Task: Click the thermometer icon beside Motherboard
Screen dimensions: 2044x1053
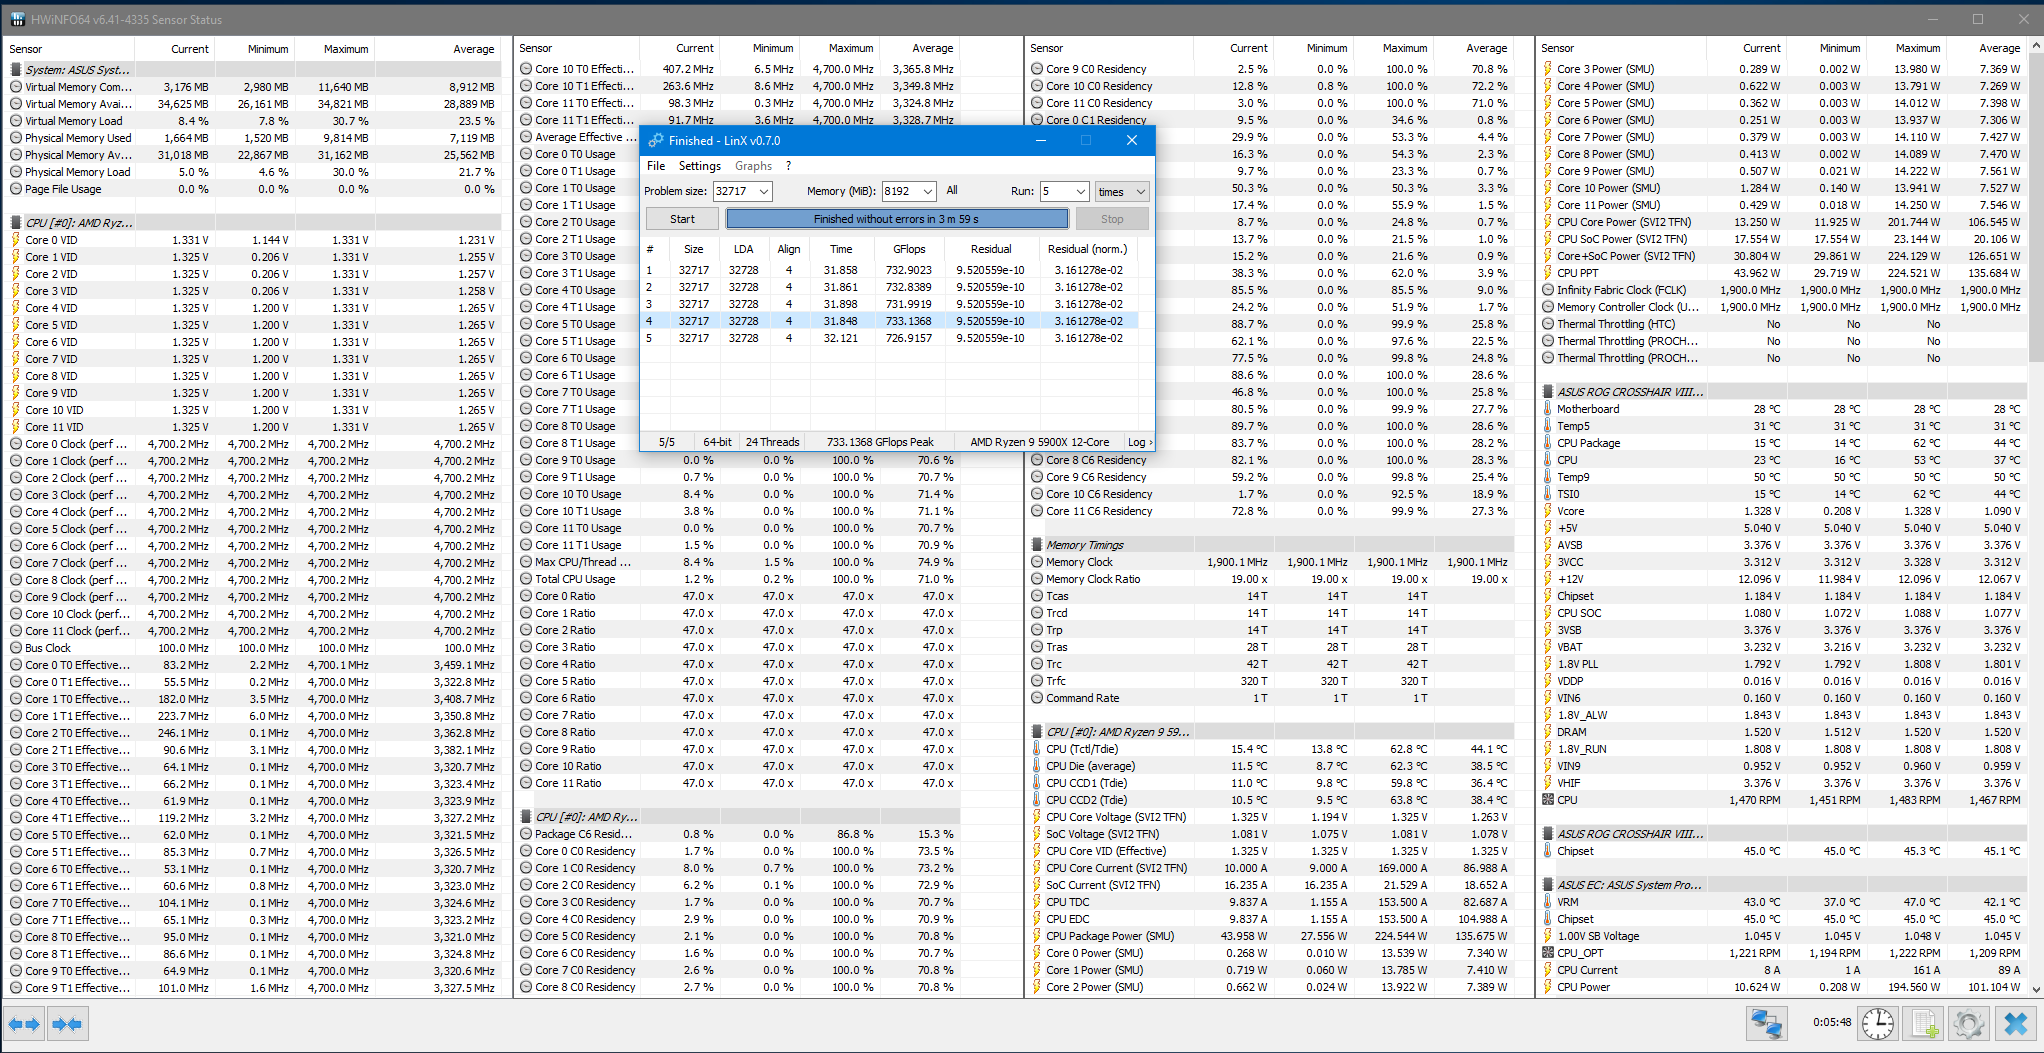Action: click(x=1548, y=409)
